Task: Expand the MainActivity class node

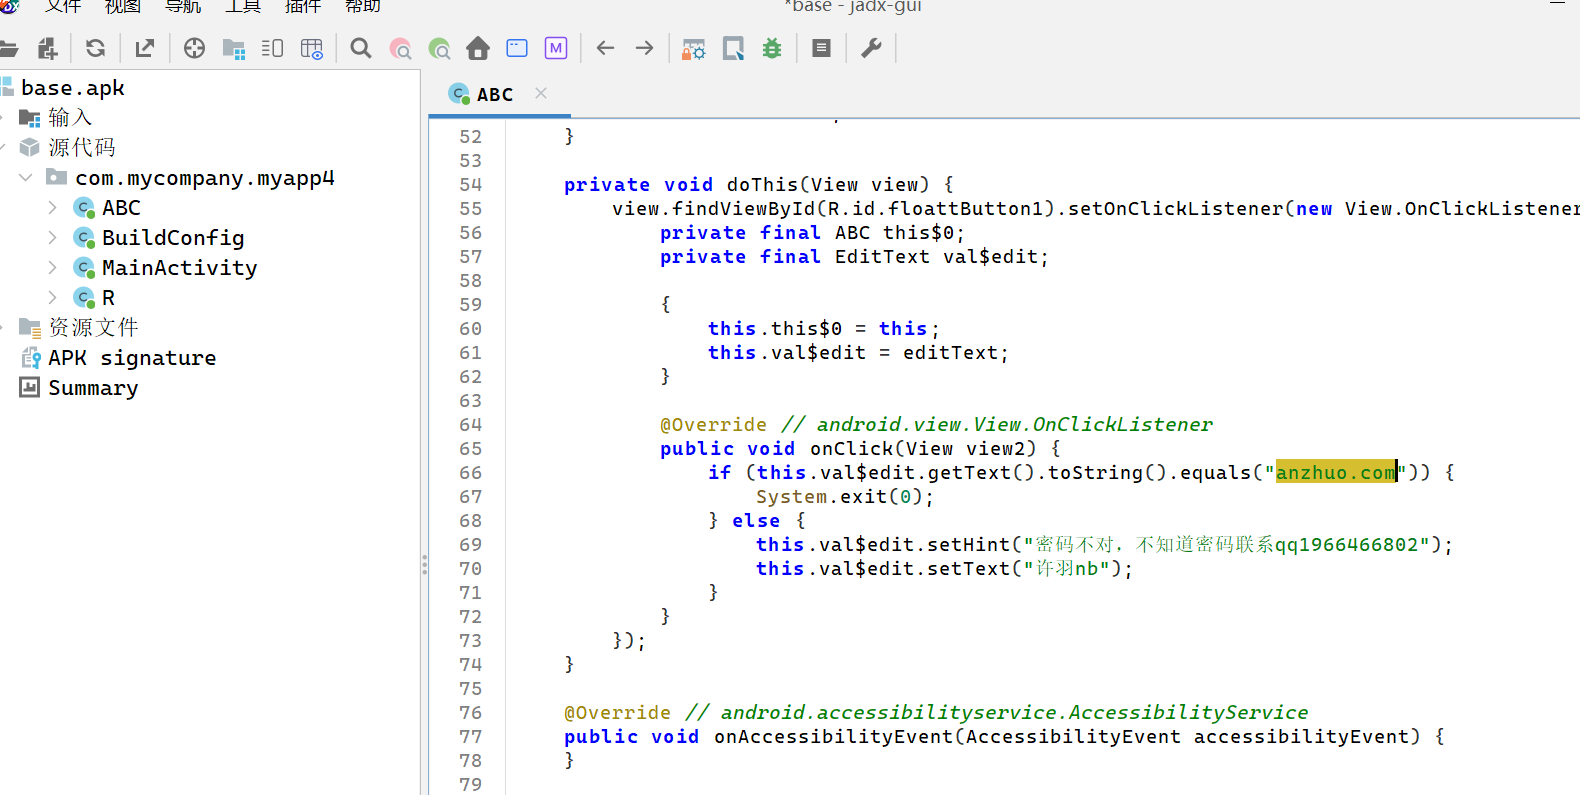Action: pos(52,268)
